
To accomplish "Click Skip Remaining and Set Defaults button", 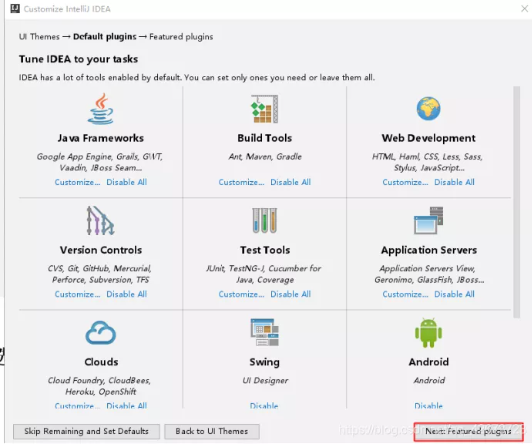I will (x=86, y=431).
